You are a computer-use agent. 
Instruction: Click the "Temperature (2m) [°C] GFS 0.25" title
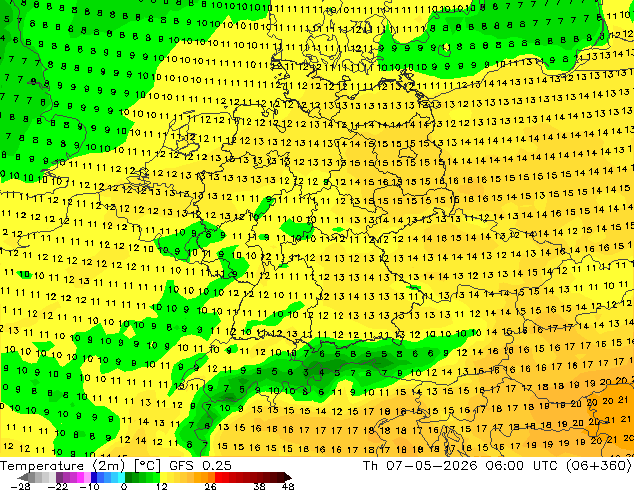[x=116, y=465]
